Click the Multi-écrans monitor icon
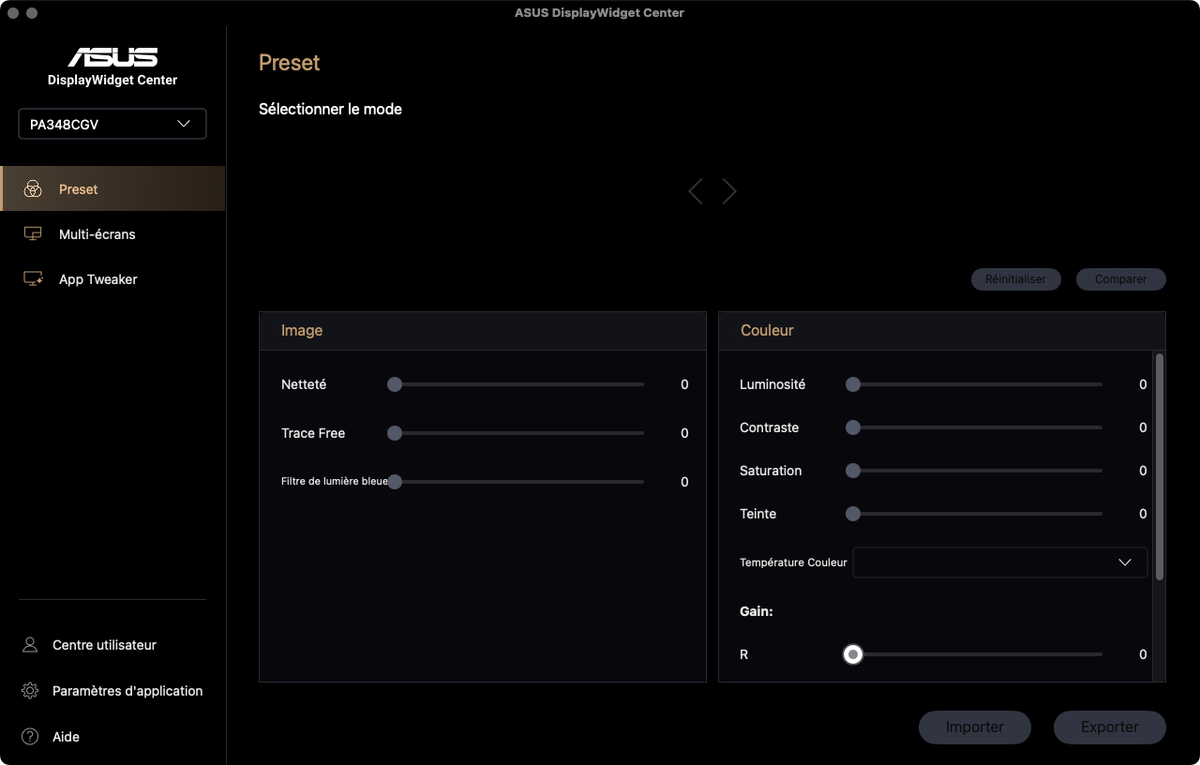 coord(33,234)
